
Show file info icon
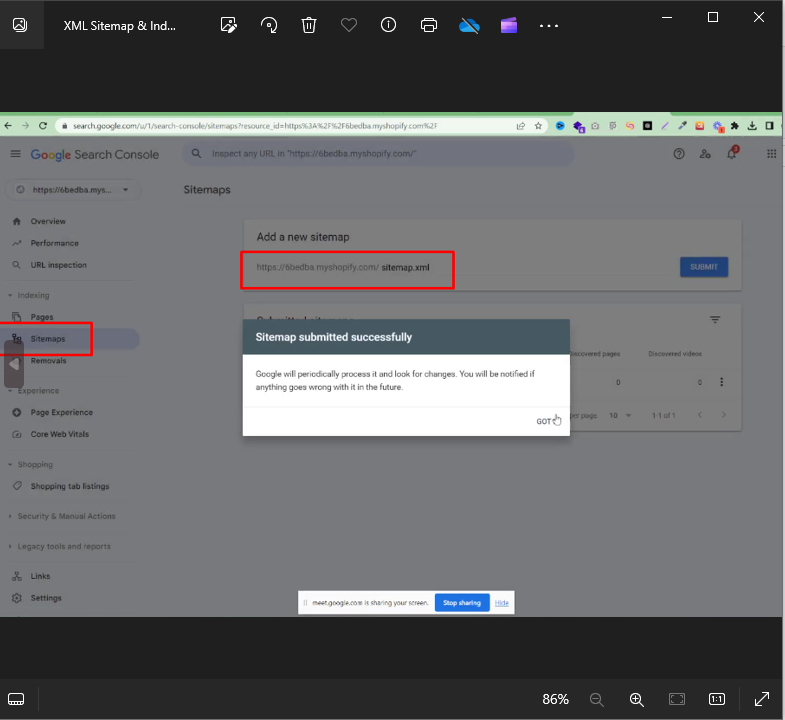coord(388,25)
